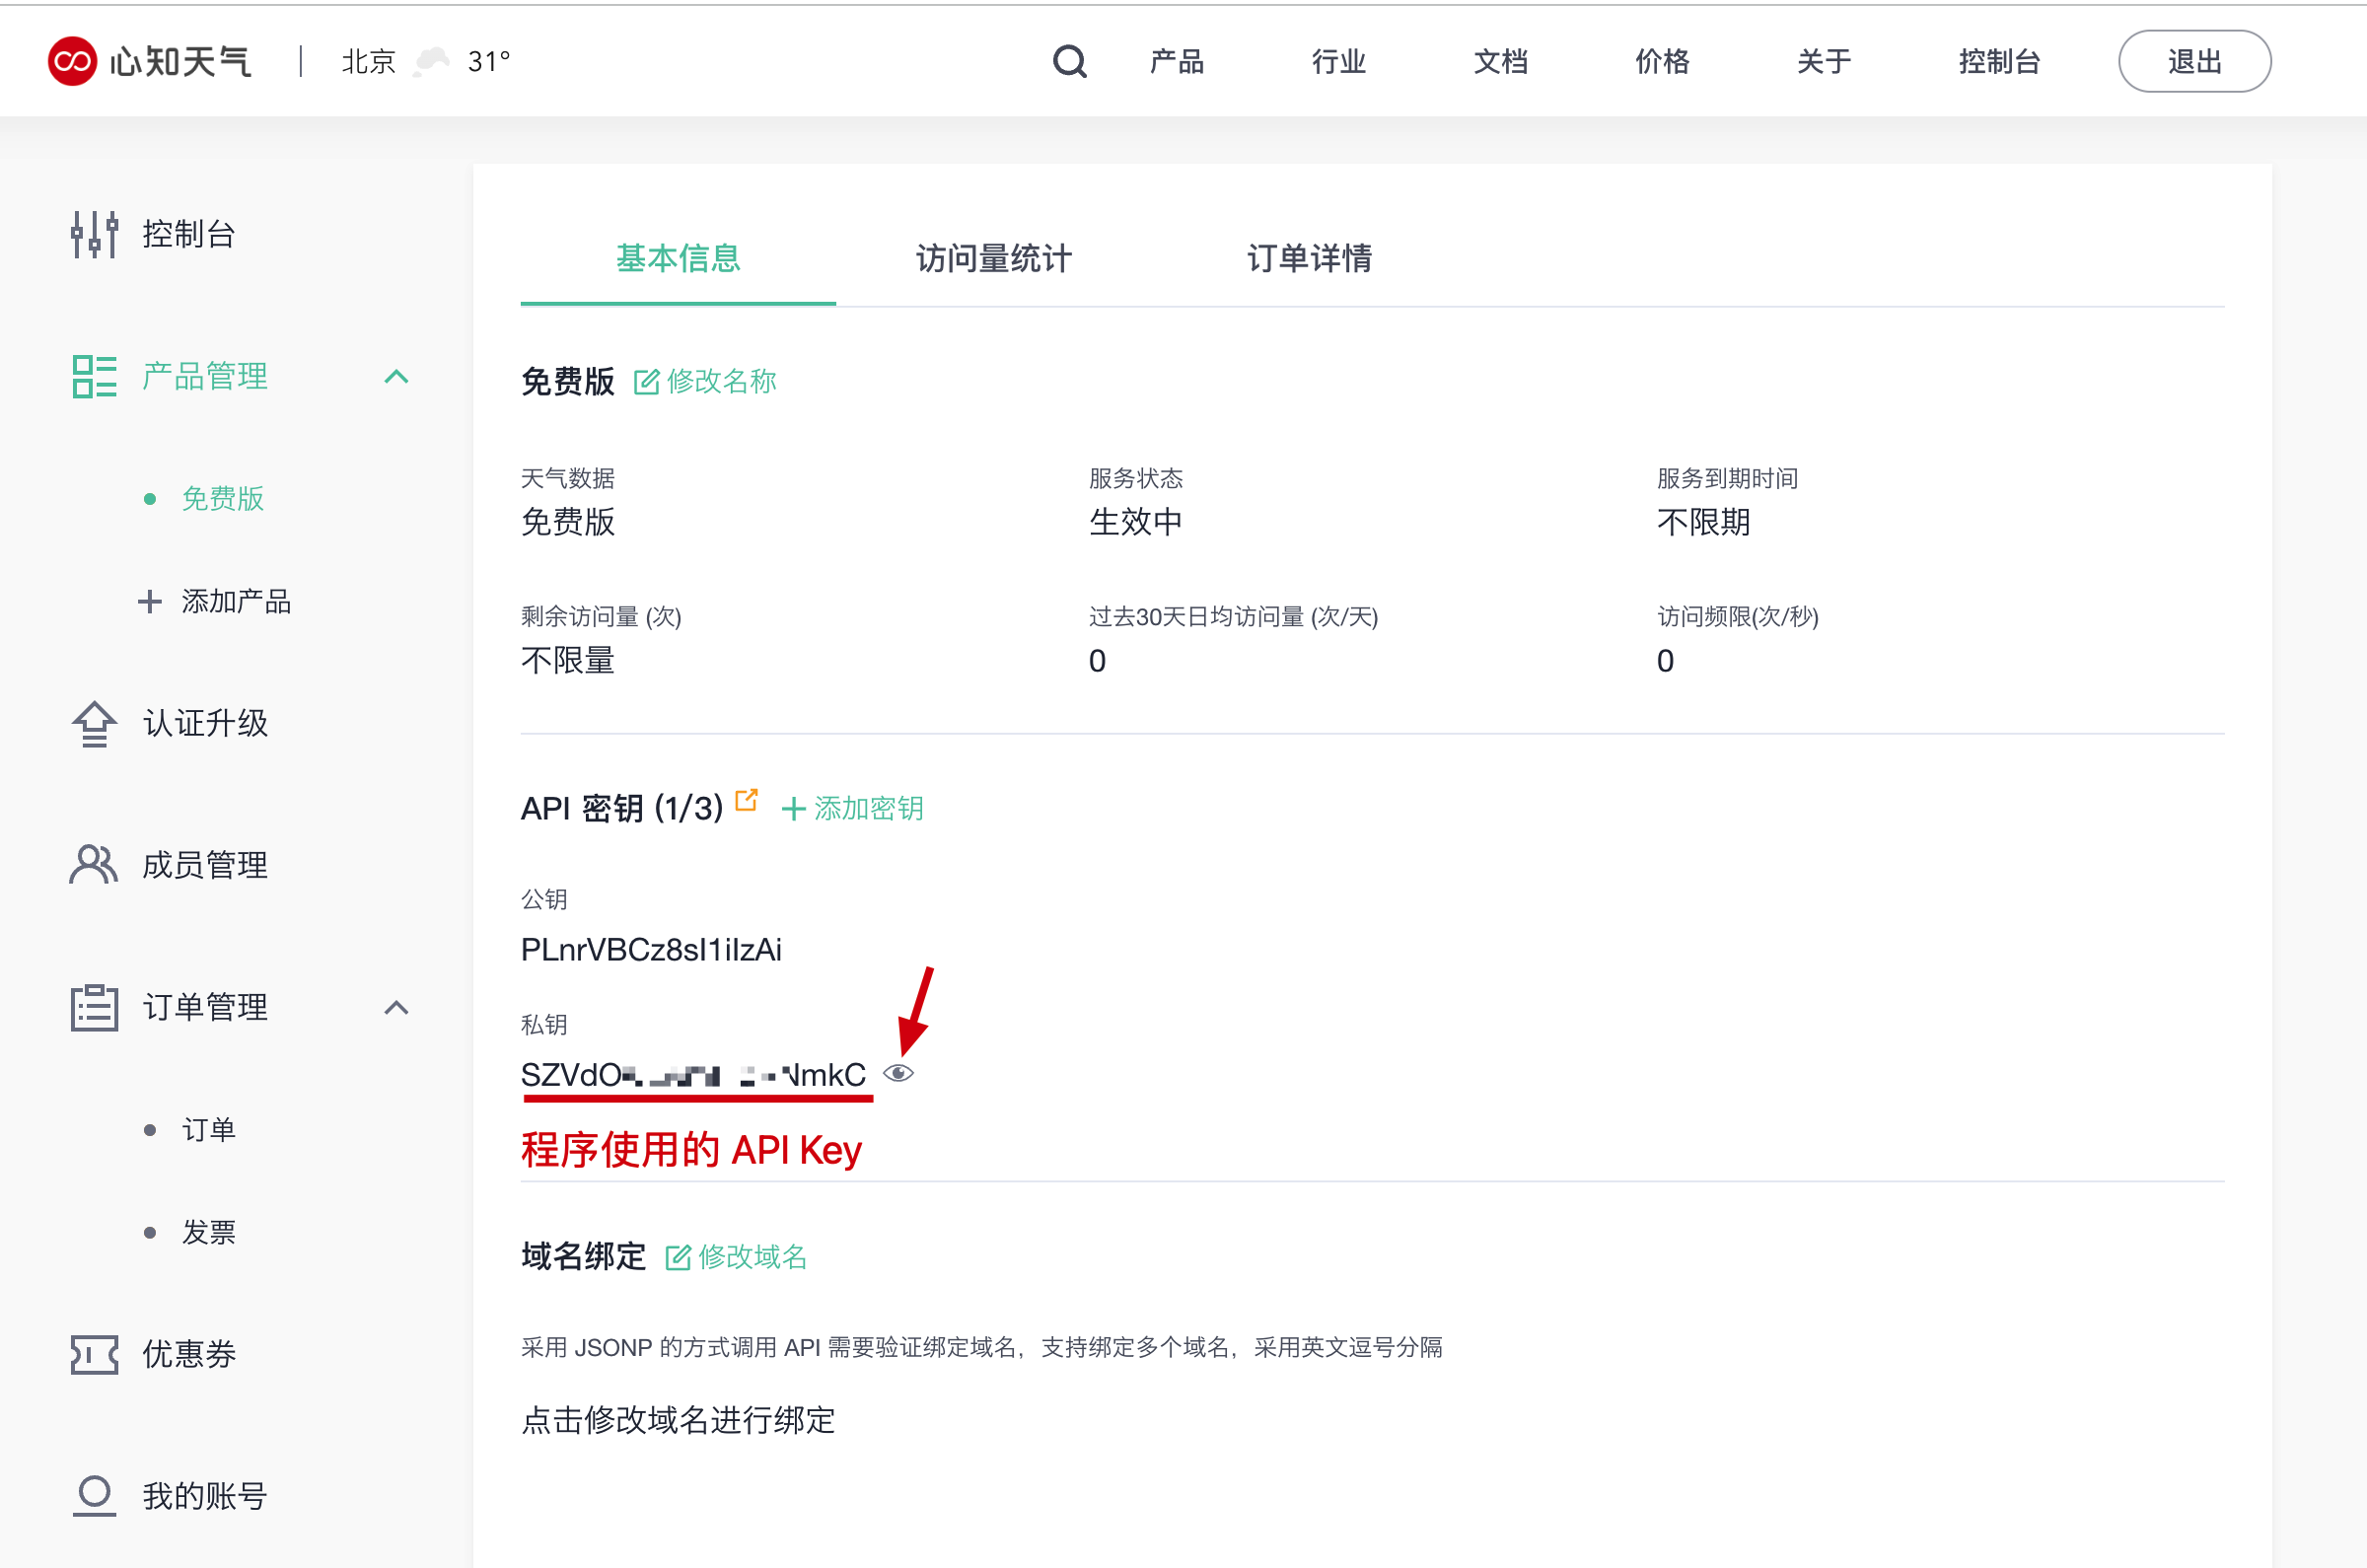Image resolution: width=2367 pixels, height=1568 pixels.
Task: Open the 关于 top menu
Action: coord(1824,61)
